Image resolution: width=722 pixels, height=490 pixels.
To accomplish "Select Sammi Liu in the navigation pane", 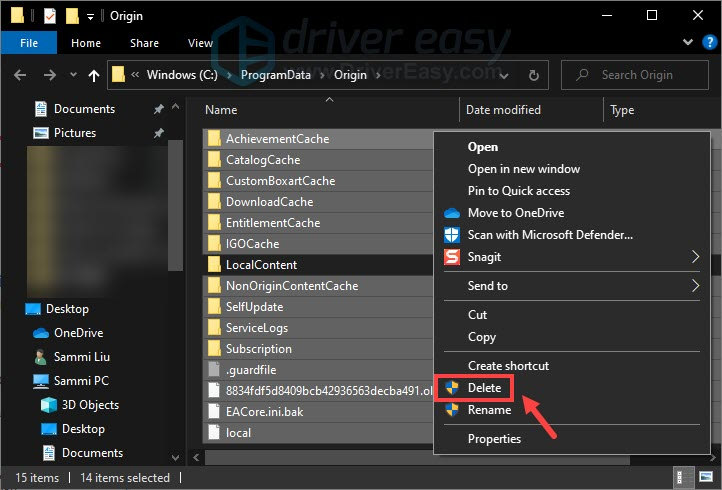I will coord(82,357).
